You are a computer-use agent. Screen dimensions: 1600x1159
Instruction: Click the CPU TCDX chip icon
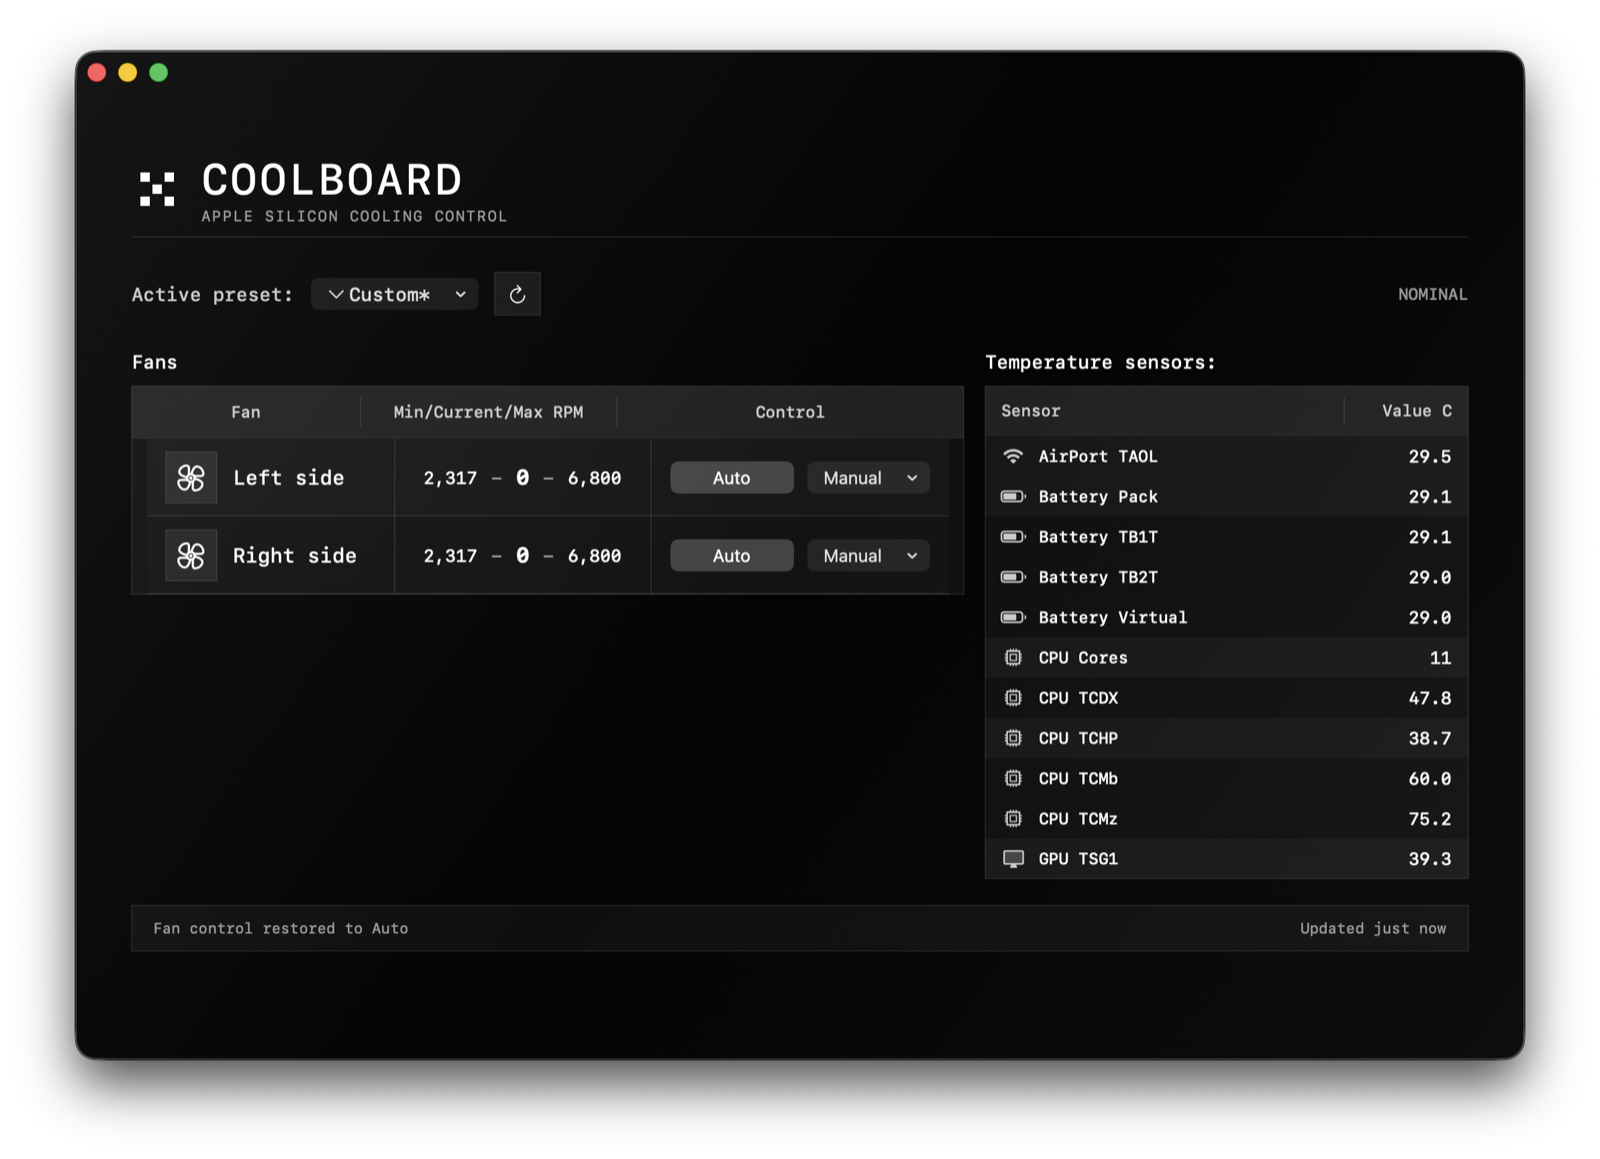click(x=1013, y=698)
